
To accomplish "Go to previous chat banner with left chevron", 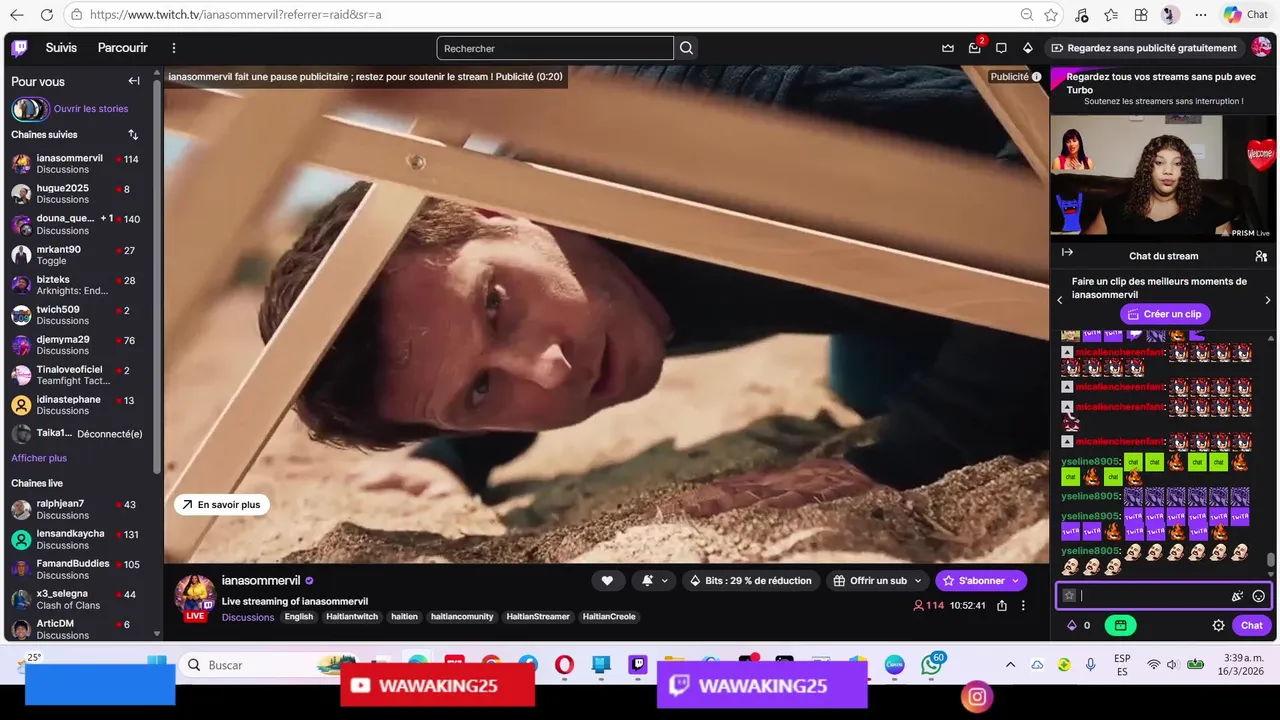I will 1060,300.
